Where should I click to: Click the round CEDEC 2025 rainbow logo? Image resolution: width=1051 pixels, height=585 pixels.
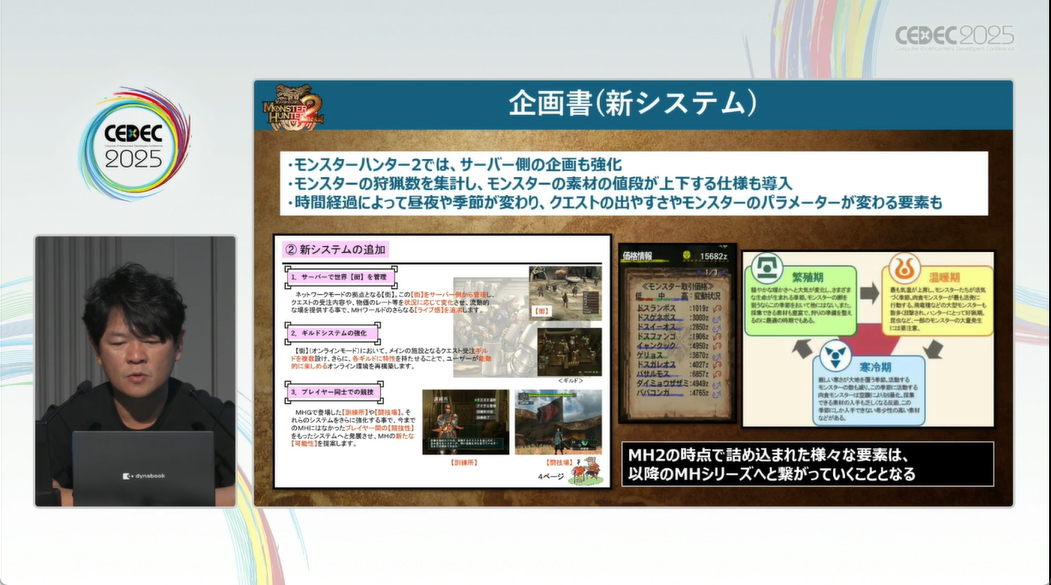[x=134, y=144]
